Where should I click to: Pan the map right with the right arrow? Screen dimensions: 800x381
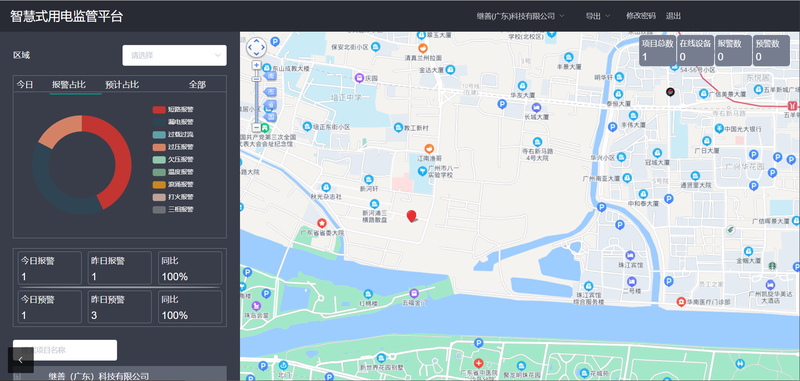click(263, 47)
